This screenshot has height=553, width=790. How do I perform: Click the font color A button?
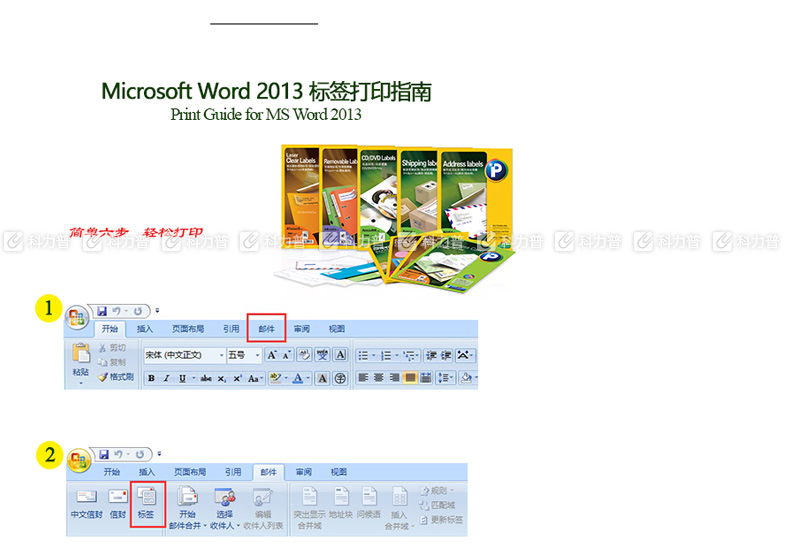click(x=298, y=378)
